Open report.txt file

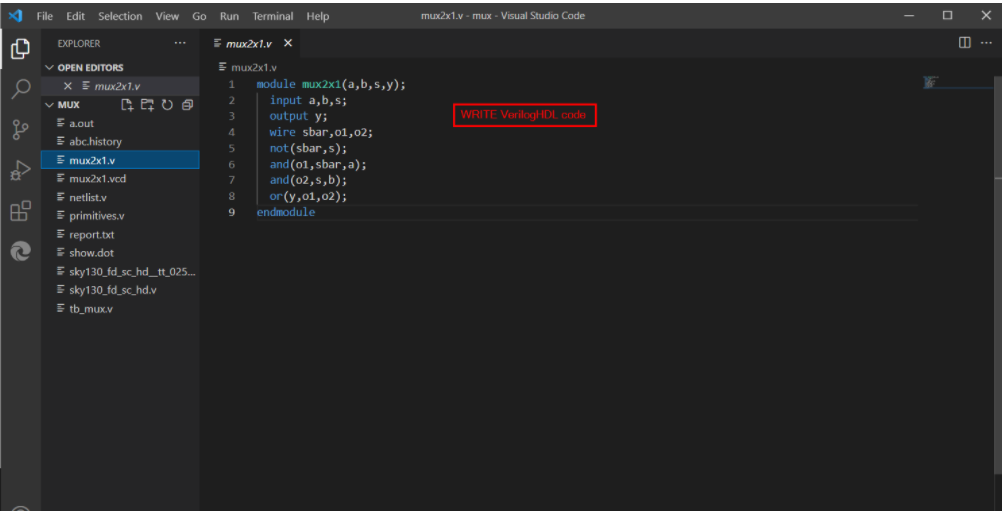pyautogui.click(x=120, y=234)
